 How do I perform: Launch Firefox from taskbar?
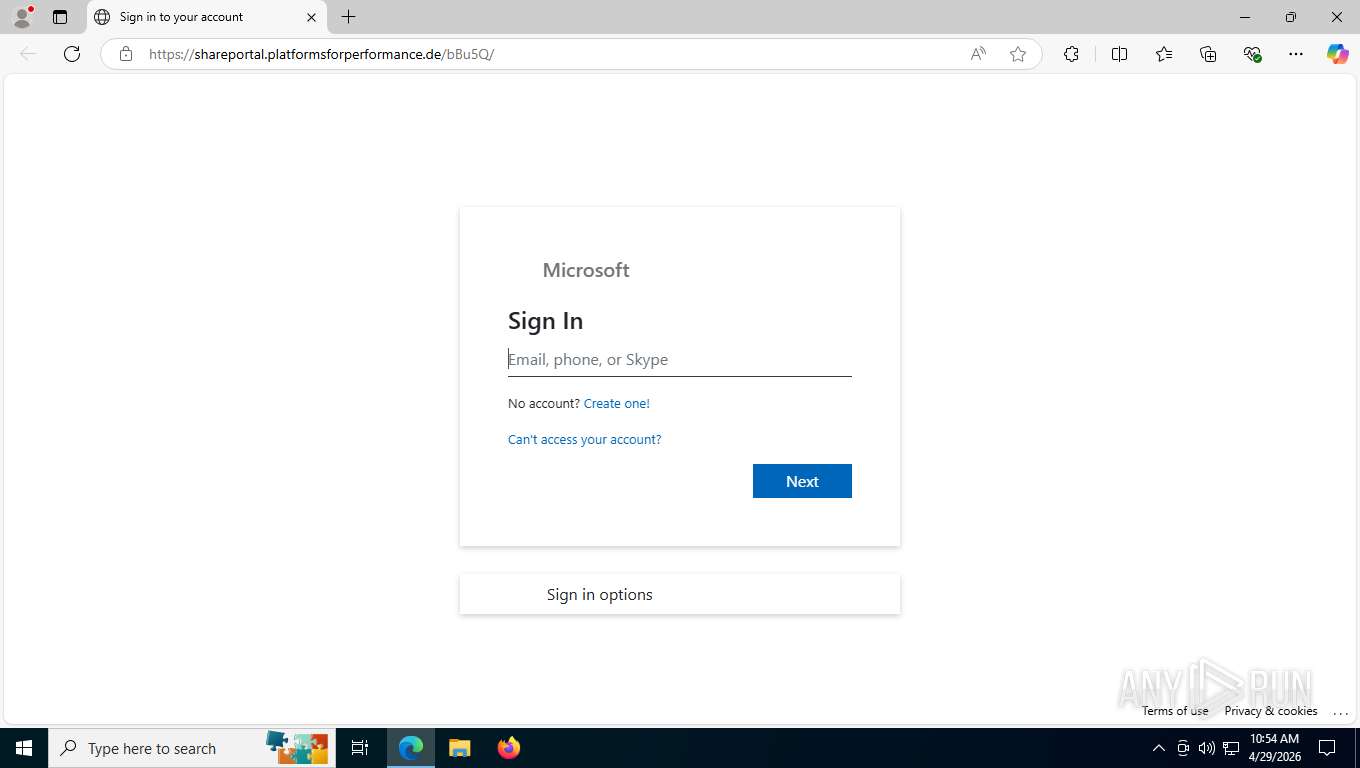pos(509,748)
